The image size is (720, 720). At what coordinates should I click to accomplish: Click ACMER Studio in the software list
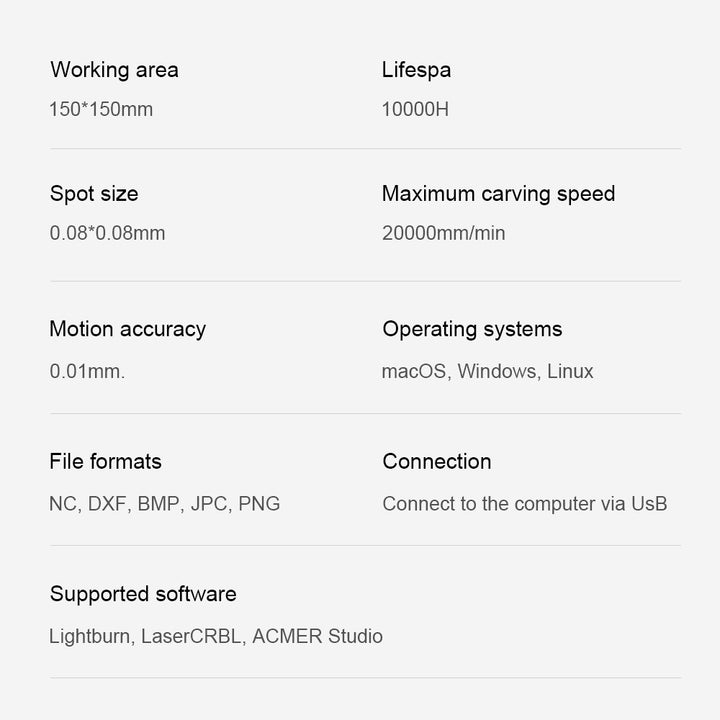317,636
